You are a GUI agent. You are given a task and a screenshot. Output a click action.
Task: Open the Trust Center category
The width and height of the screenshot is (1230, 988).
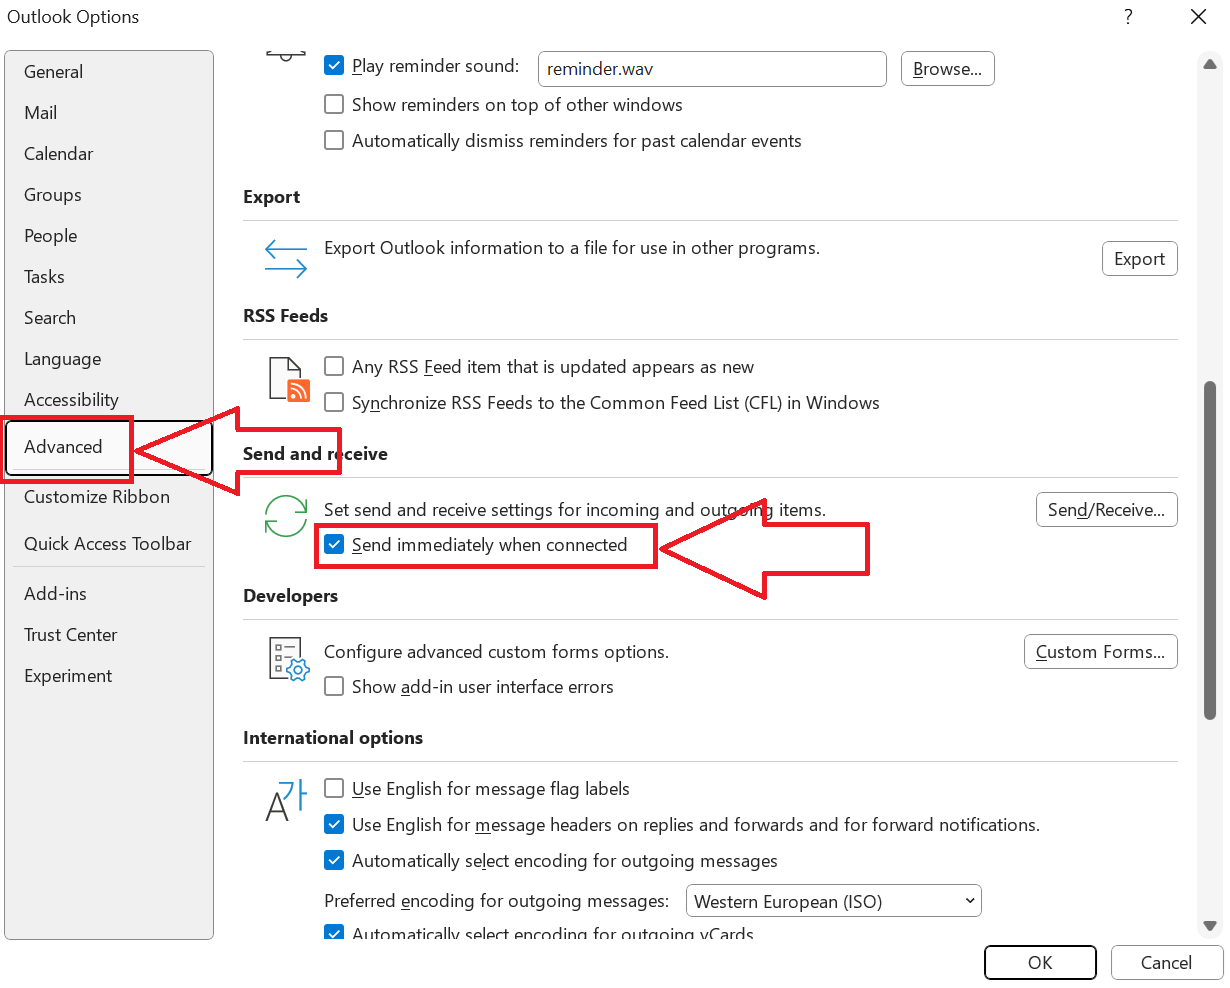point(109,635)
